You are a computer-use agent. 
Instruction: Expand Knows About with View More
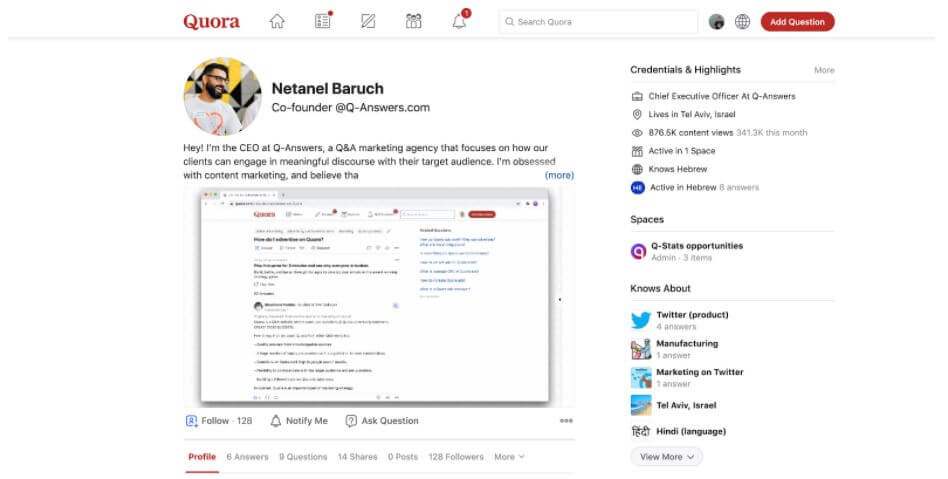[665, 456]
